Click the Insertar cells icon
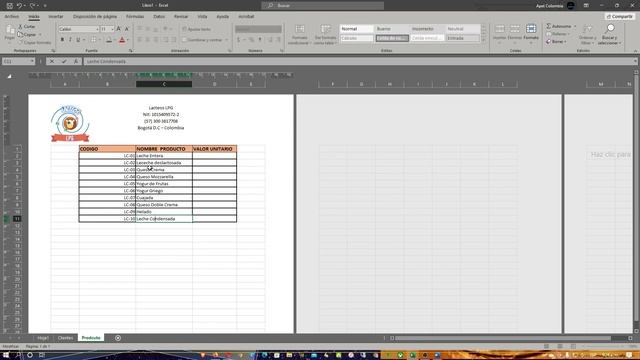640x360 pixels. point(500,29)
